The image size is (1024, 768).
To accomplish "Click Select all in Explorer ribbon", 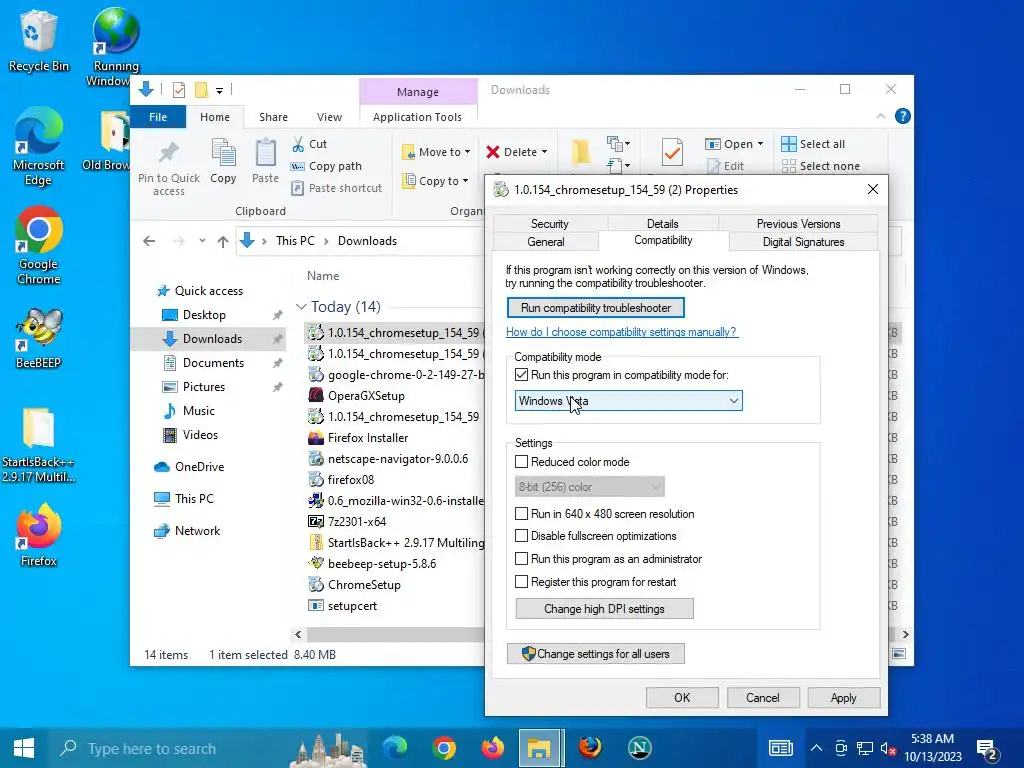I will pyautogui.click(x=813, y=144).
